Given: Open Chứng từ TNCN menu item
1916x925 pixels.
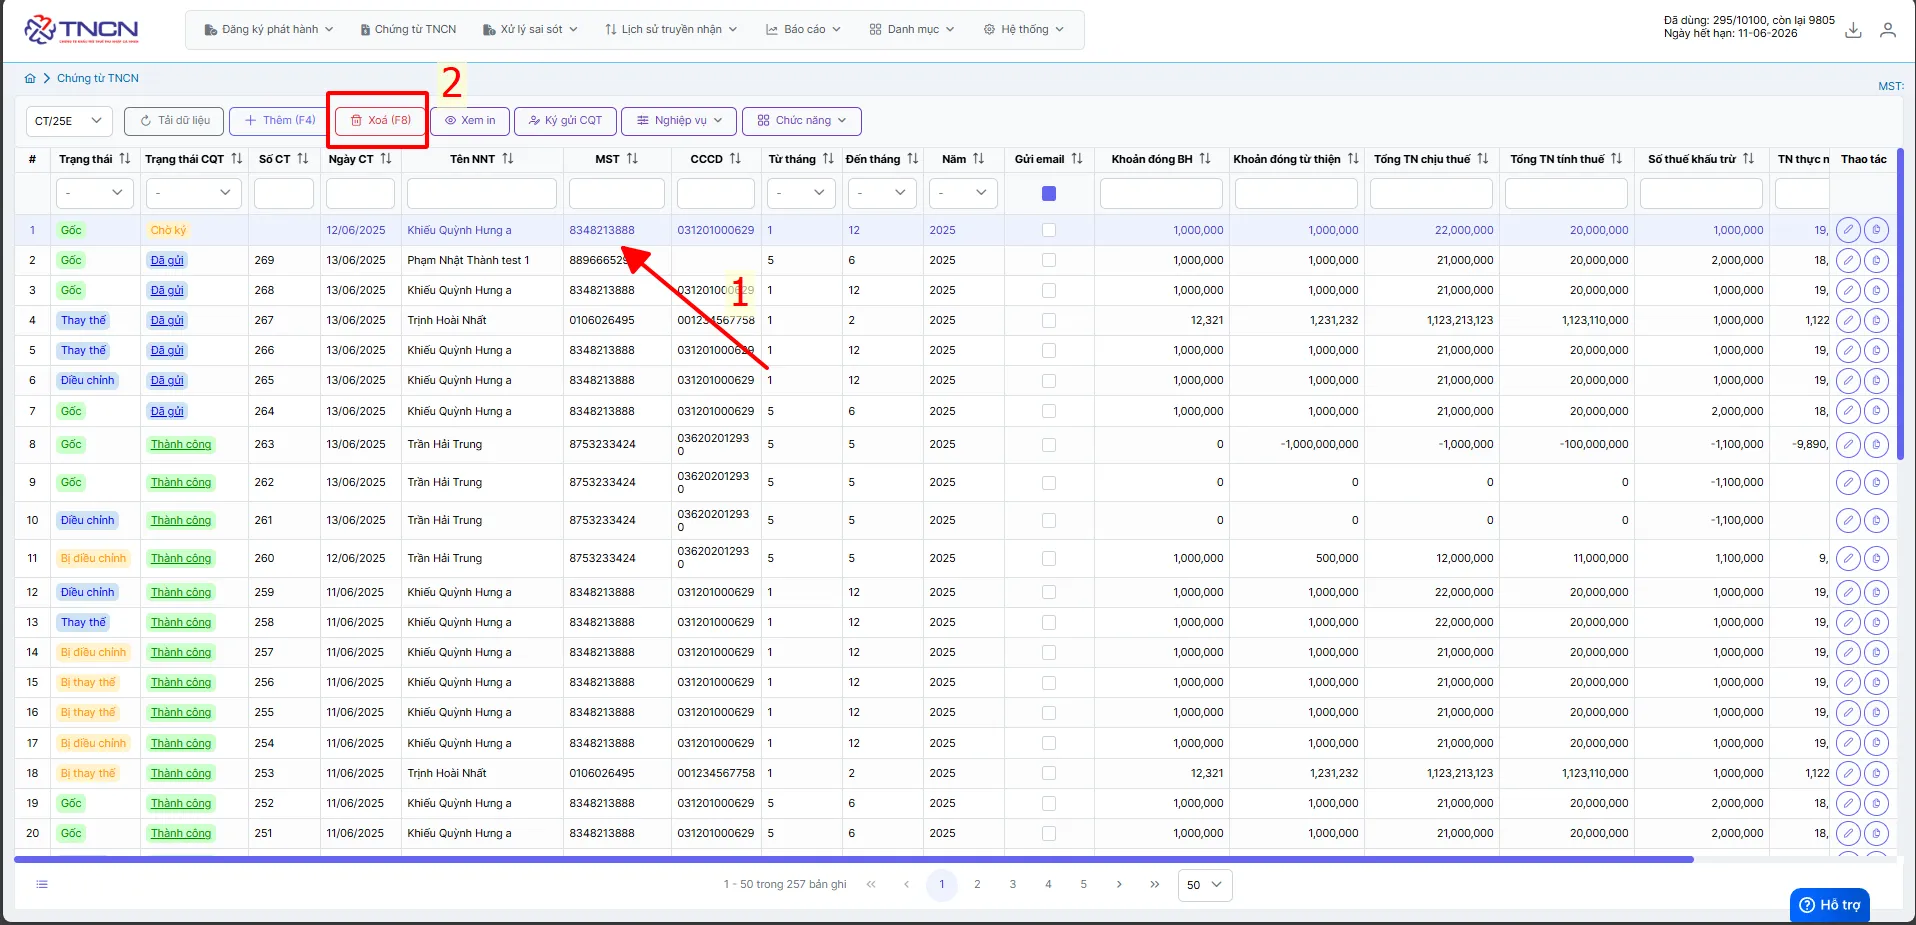Looking at the screenshot, I should point(408,30).
